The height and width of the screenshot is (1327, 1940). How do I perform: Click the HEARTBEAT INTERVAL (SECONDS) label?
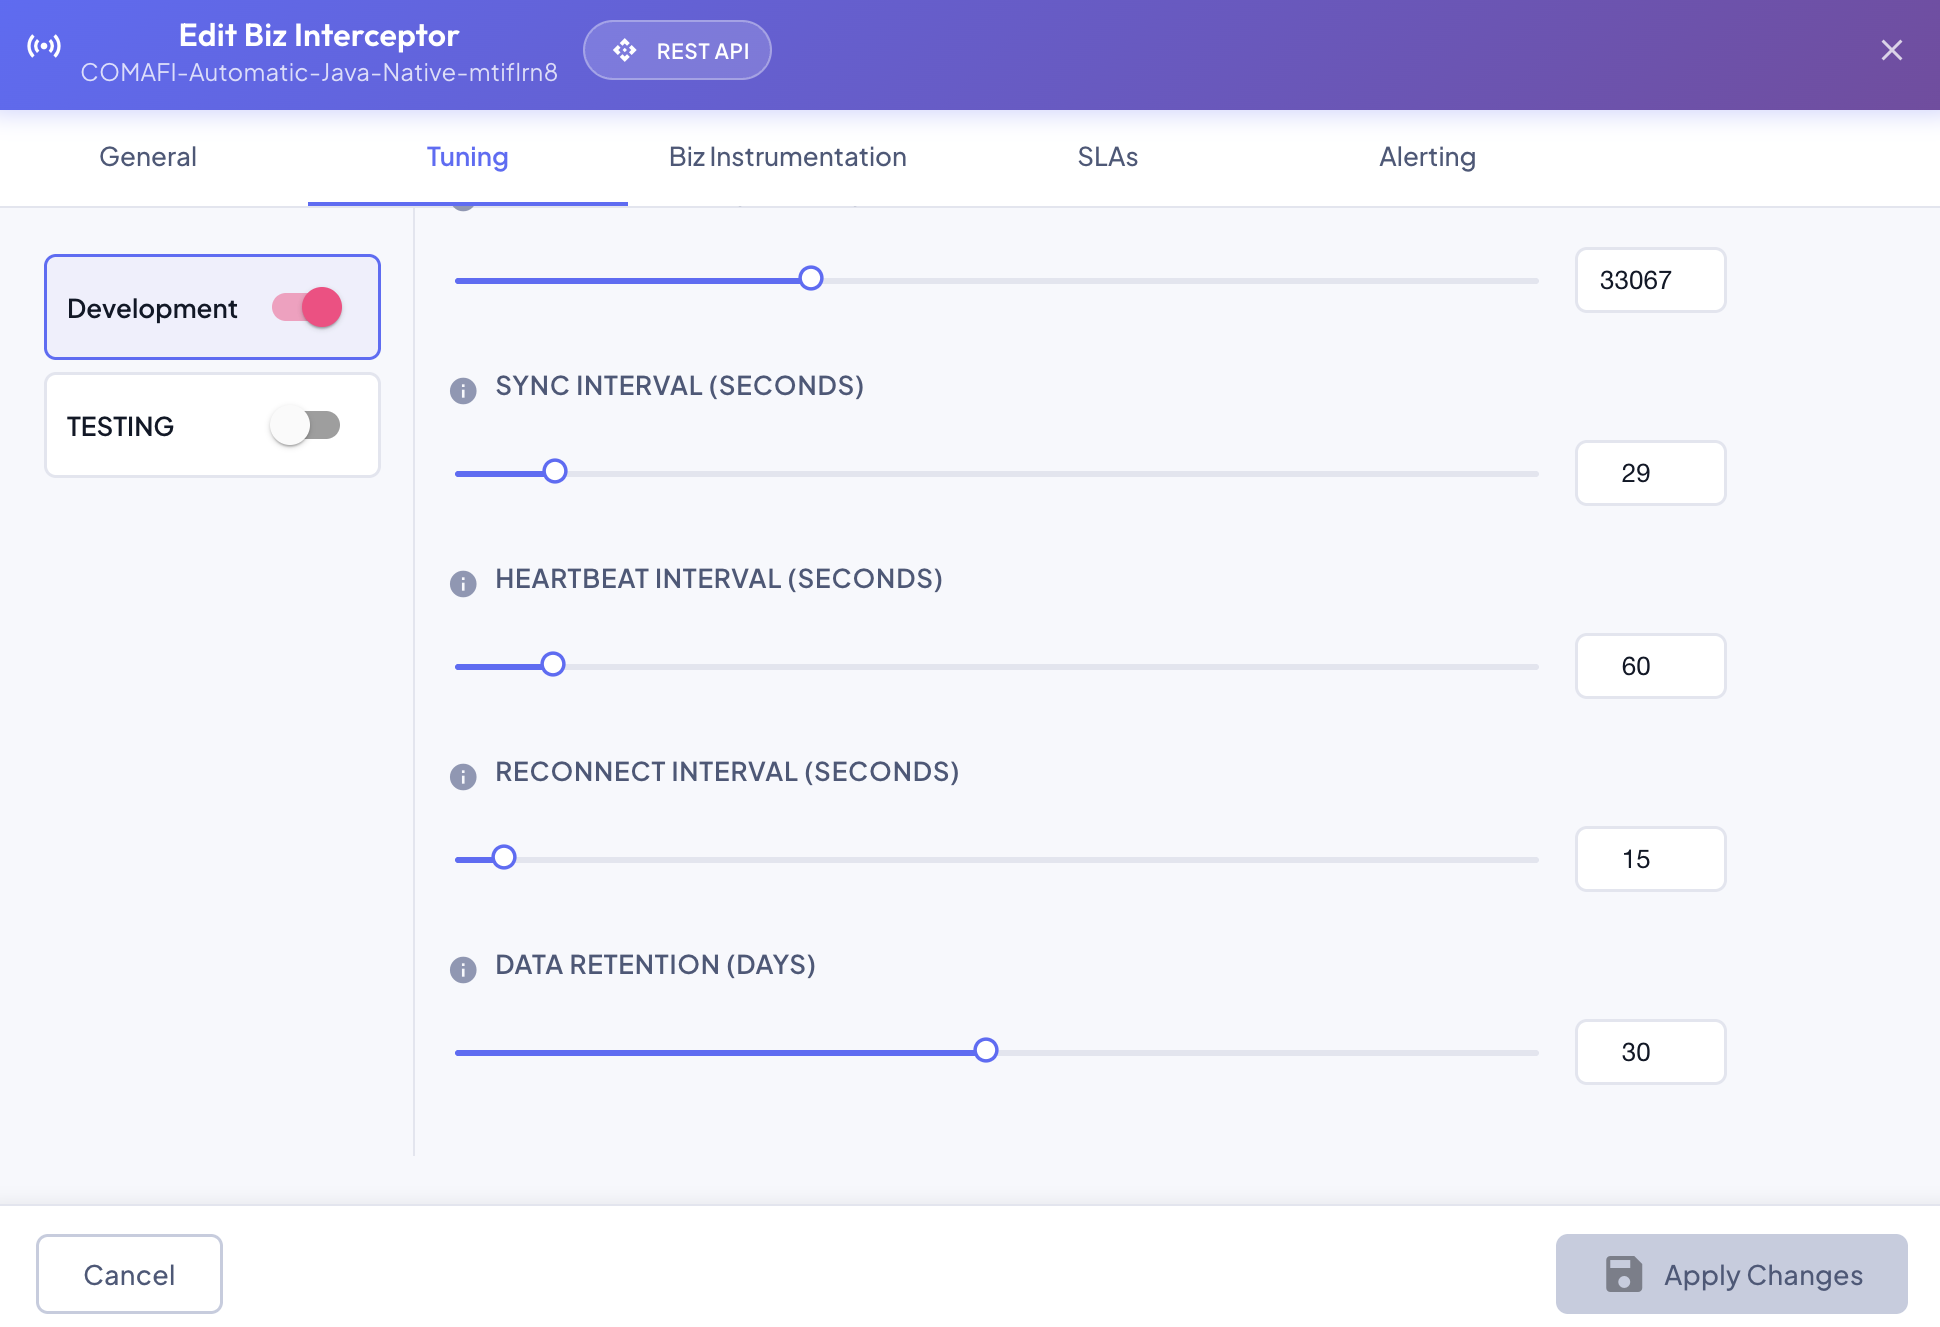[x=719, y=579]
